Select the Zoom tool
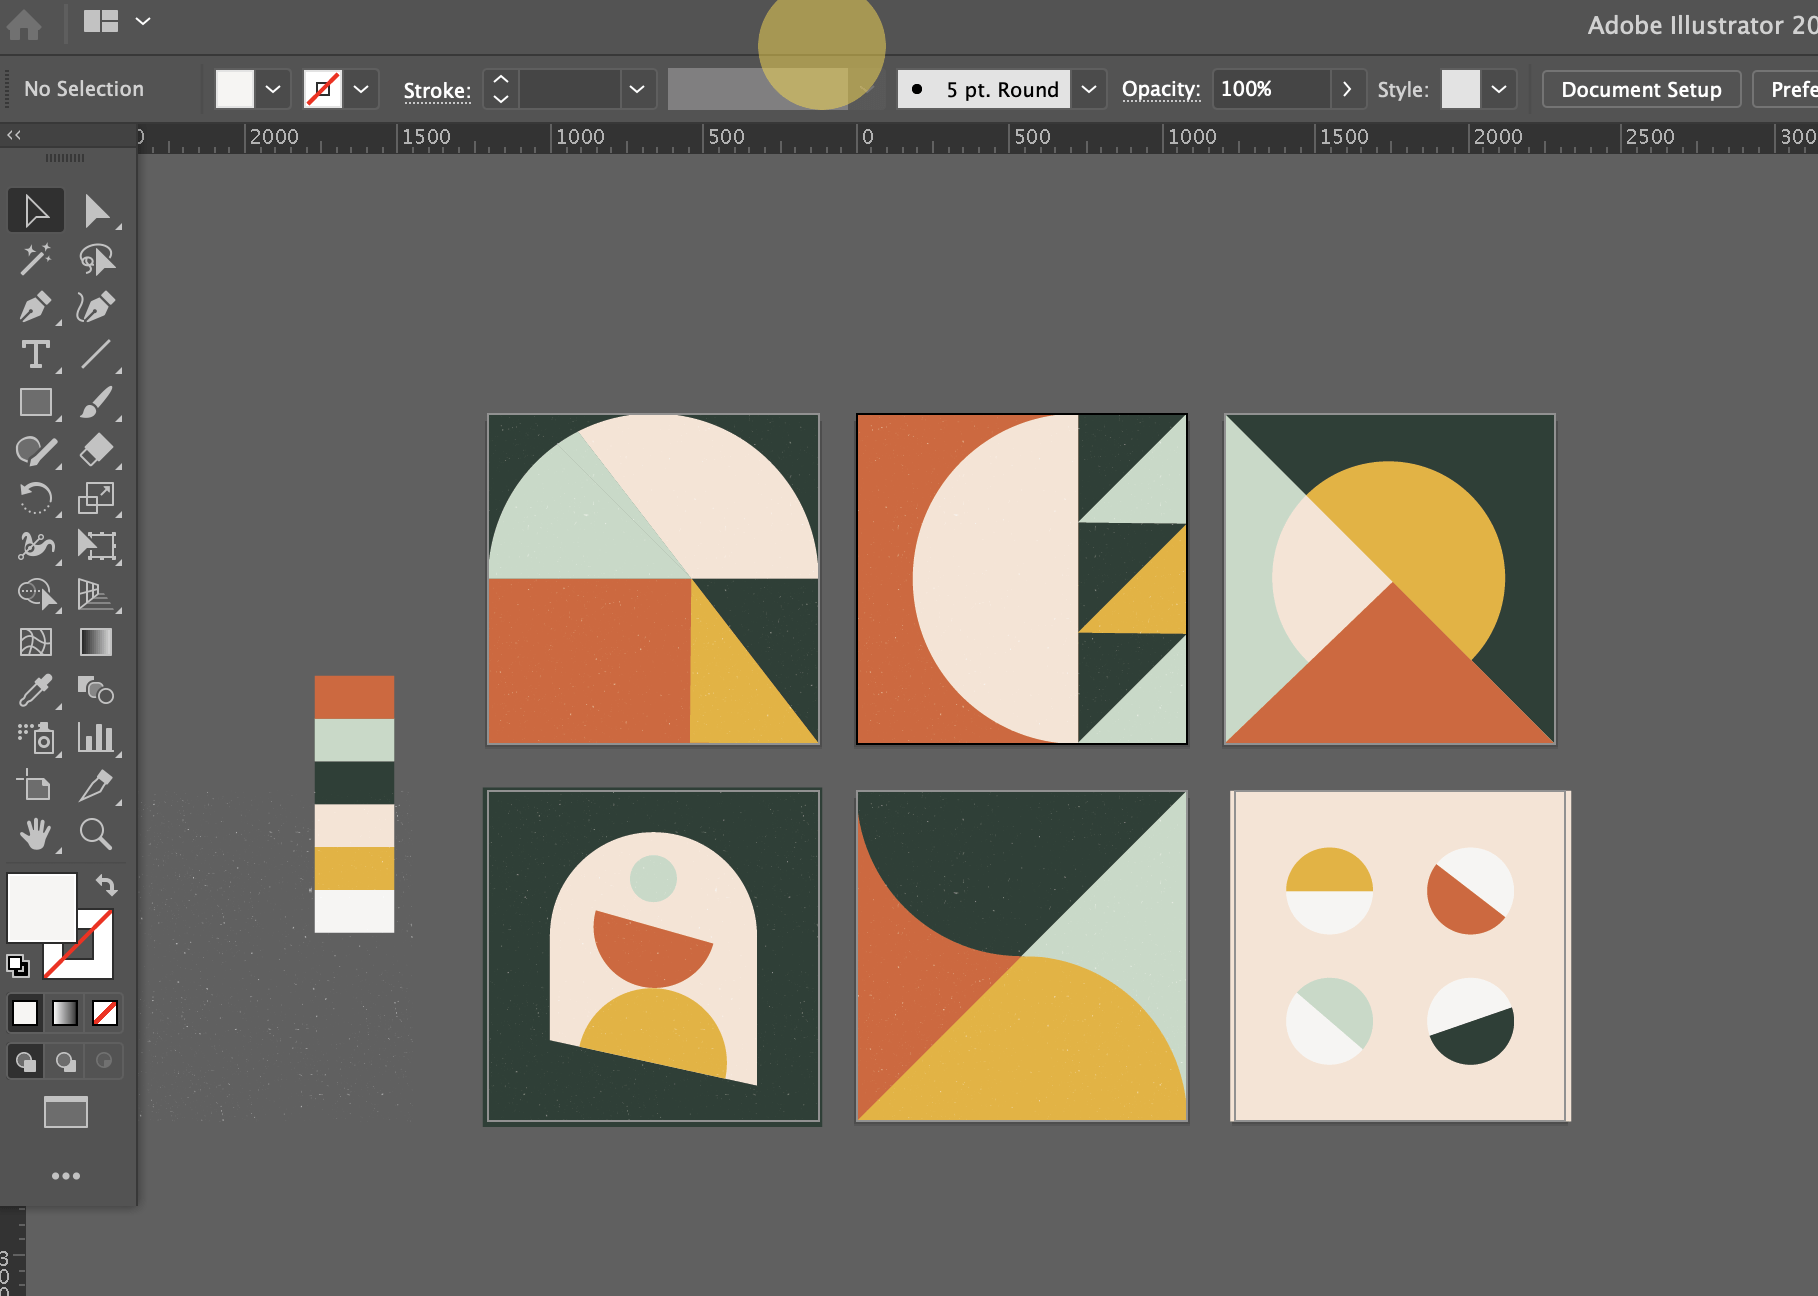The image size is (1818, 1296). click(97, 834)
